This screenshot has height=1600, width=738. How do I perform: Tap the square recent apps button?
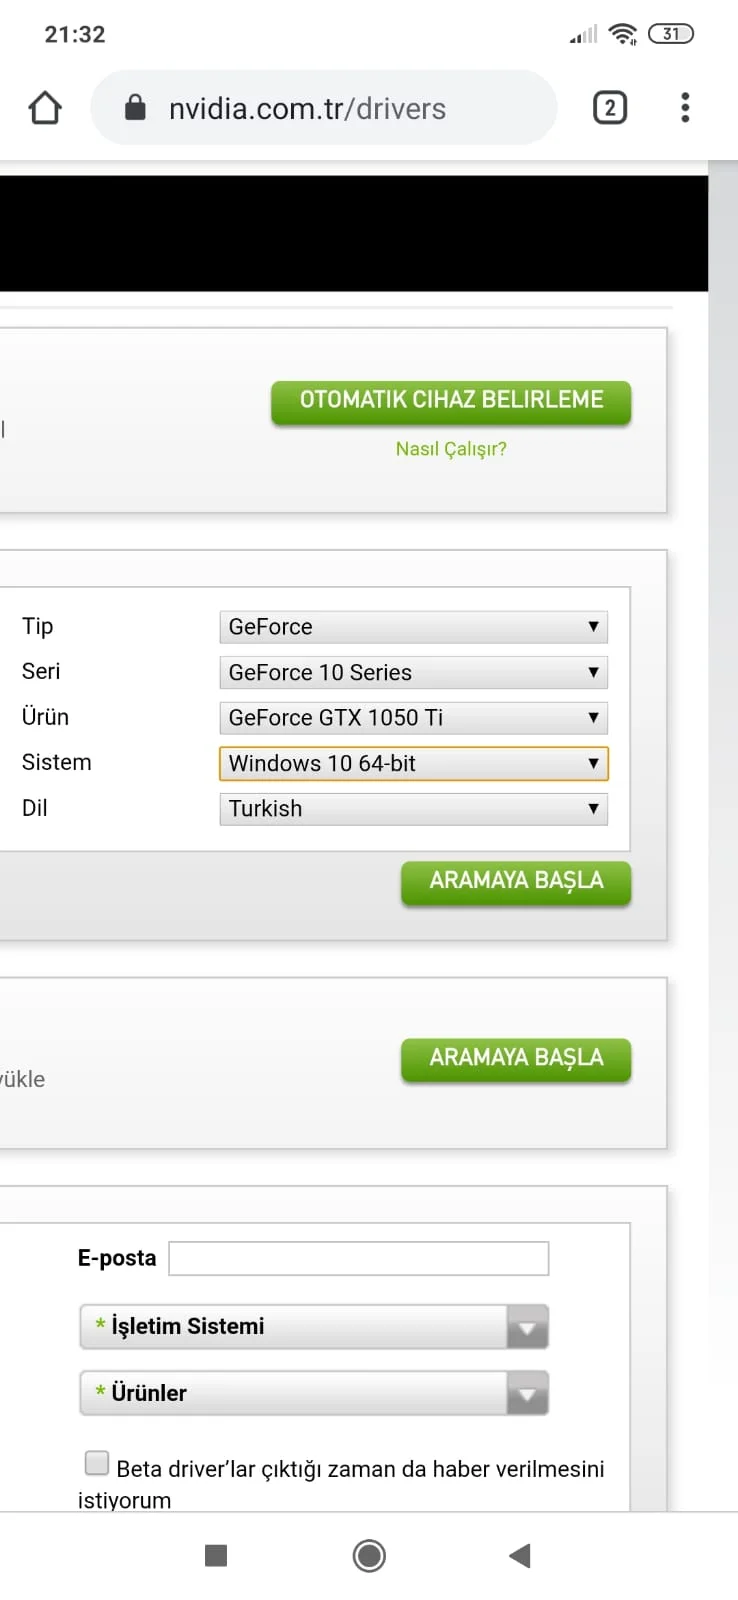point(216,1555)
